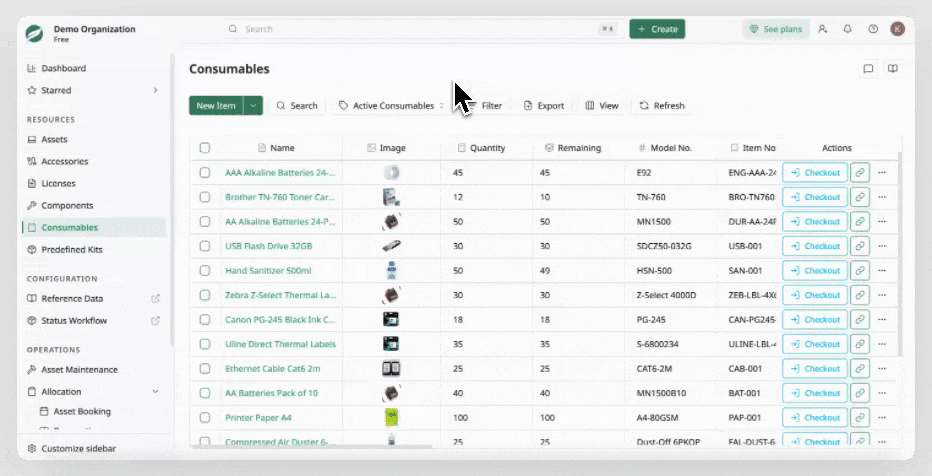Open the Active Consumables filter dropdown
This screenshot has width=932, height=476.
click(392, 106)
